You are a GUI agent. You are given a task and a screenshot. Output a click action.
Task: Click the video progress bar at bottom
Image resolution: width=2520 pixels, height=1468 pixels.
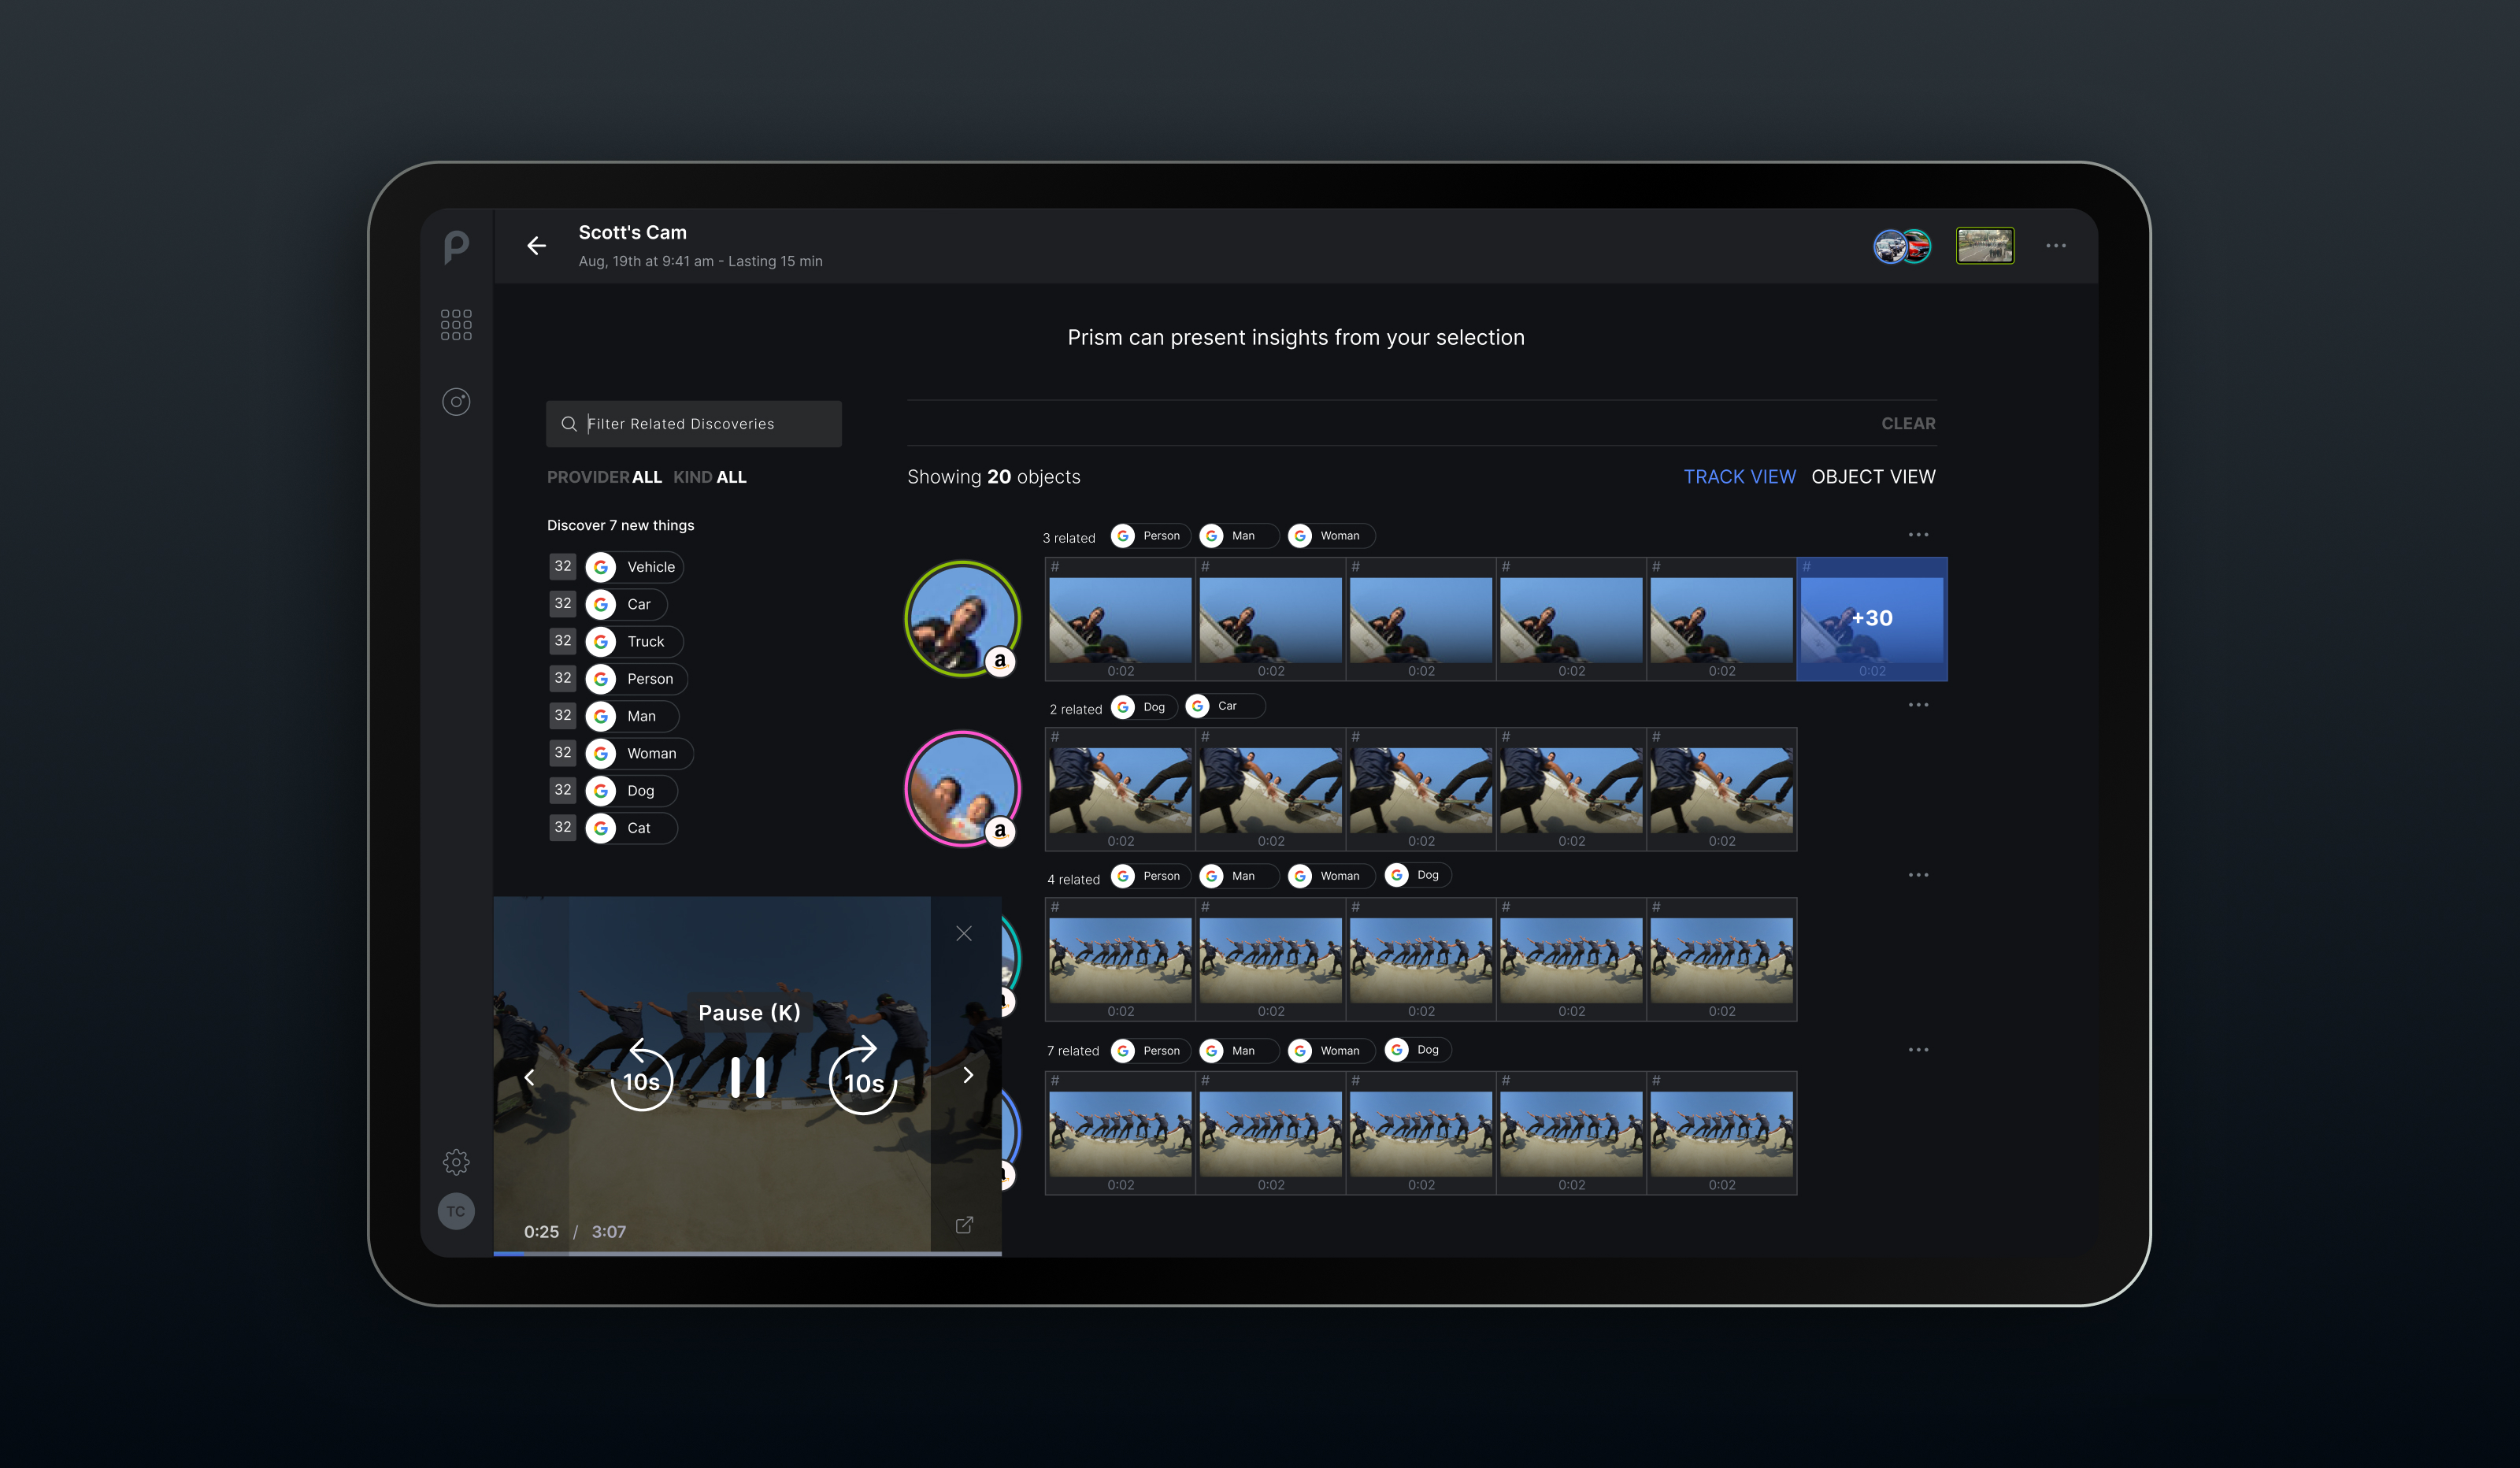click(x=747, y=1252)
